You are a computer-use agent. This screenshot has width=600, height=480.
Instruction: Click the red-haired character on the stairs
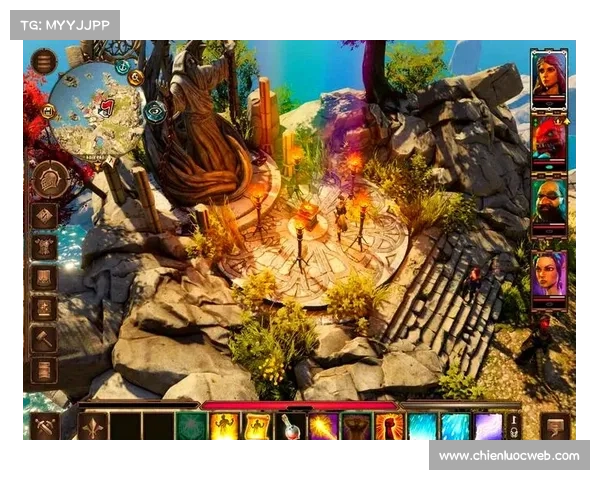click(x=473, y=283)
